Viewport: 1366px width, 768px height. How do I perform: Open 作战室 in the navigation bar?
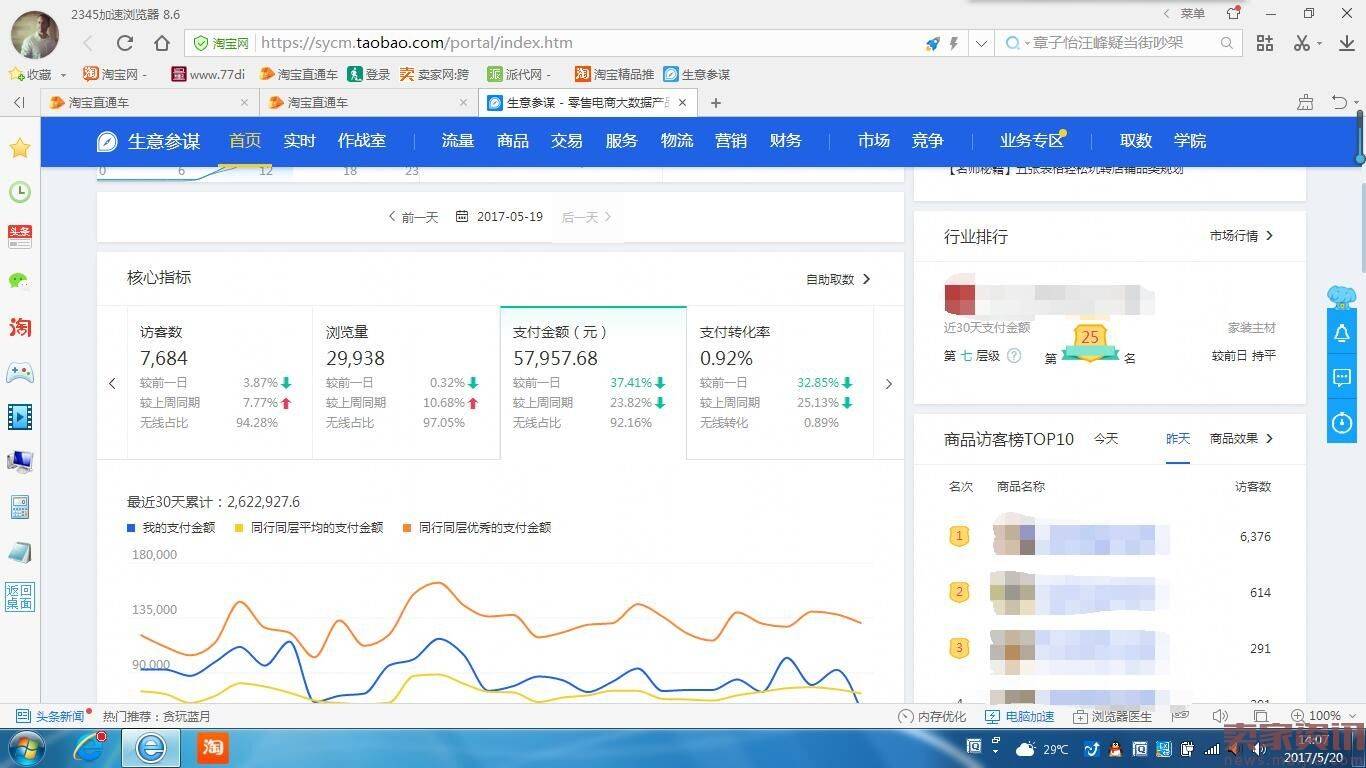pyautogui.click(x=361, y=141)
